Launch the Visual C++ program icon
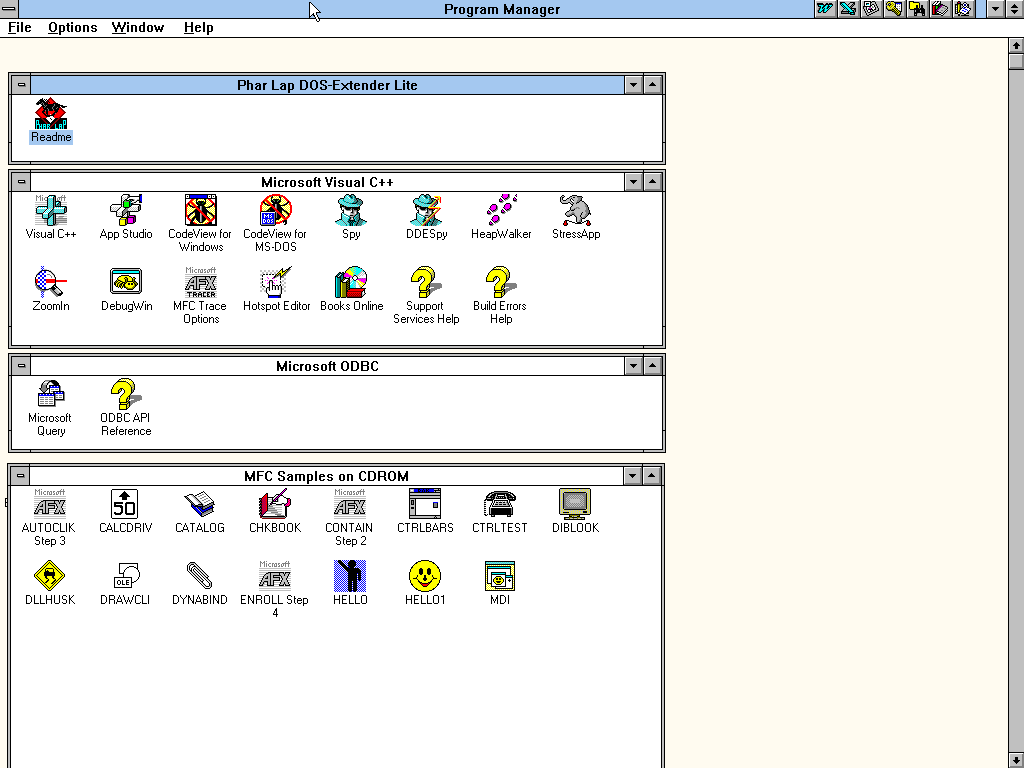The image size is (1024, 768). coord(51,210)
